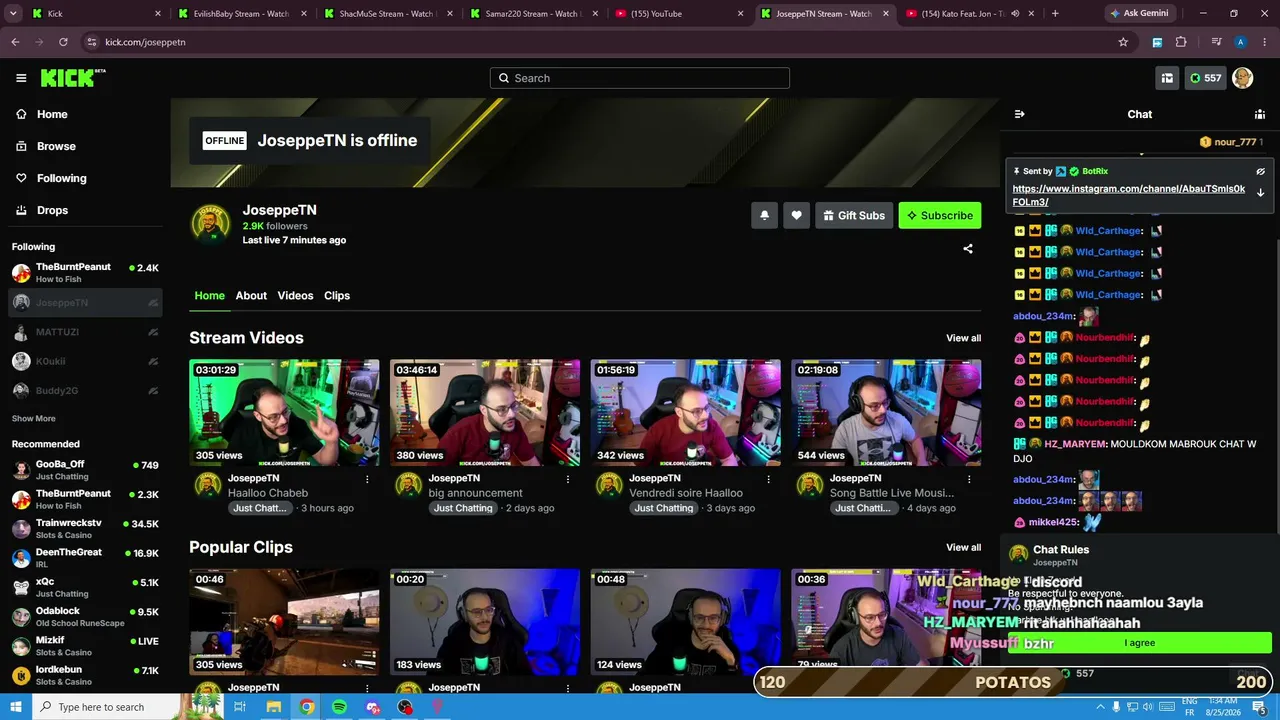View all Popular Clips
This screenshot has height=720, width=1280.
pyautogui.click(x=964, y=547)
